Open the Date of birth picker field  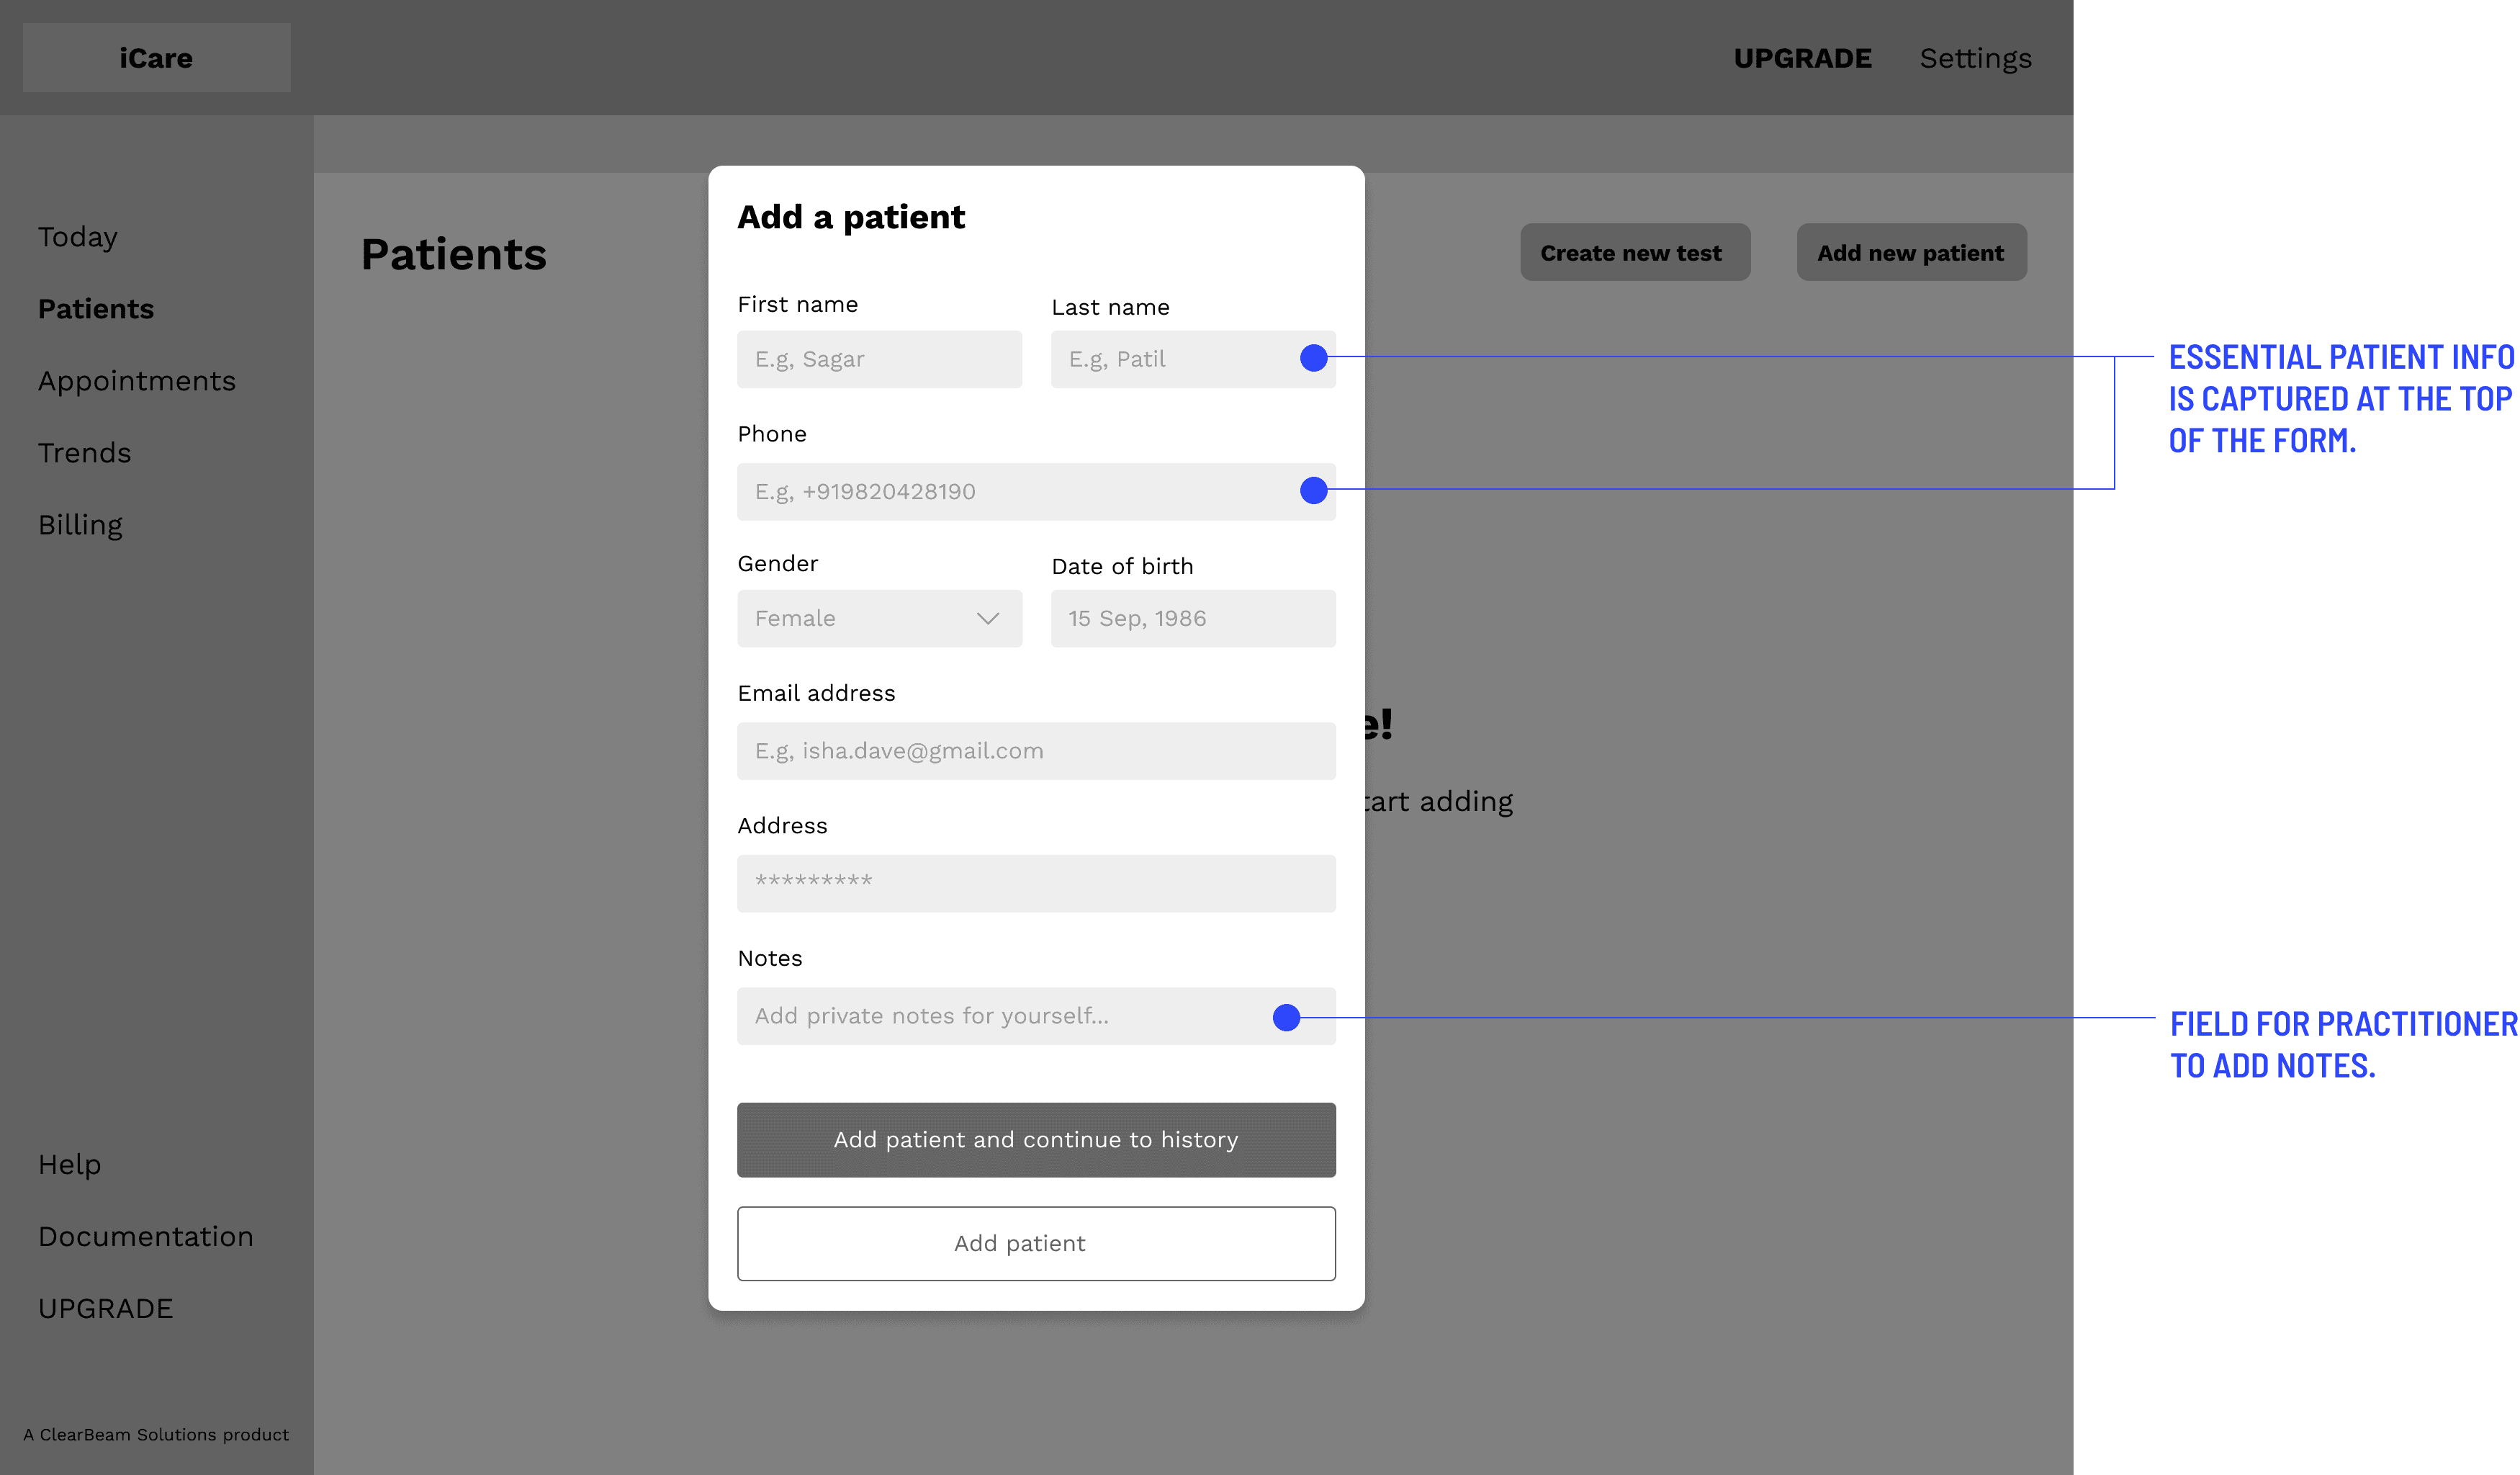[x=1192, y=618]
